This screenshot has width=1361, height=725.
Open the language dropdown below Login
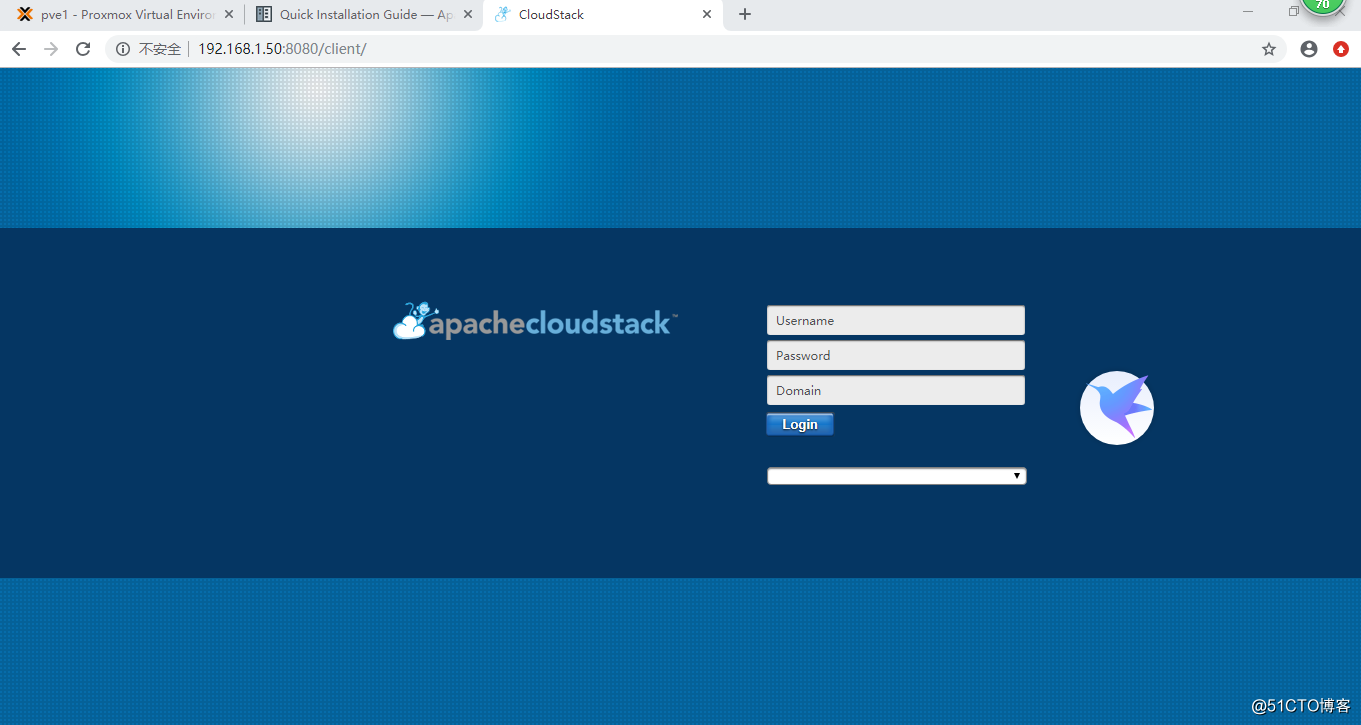pyautogui.click(x=896, y=476)
